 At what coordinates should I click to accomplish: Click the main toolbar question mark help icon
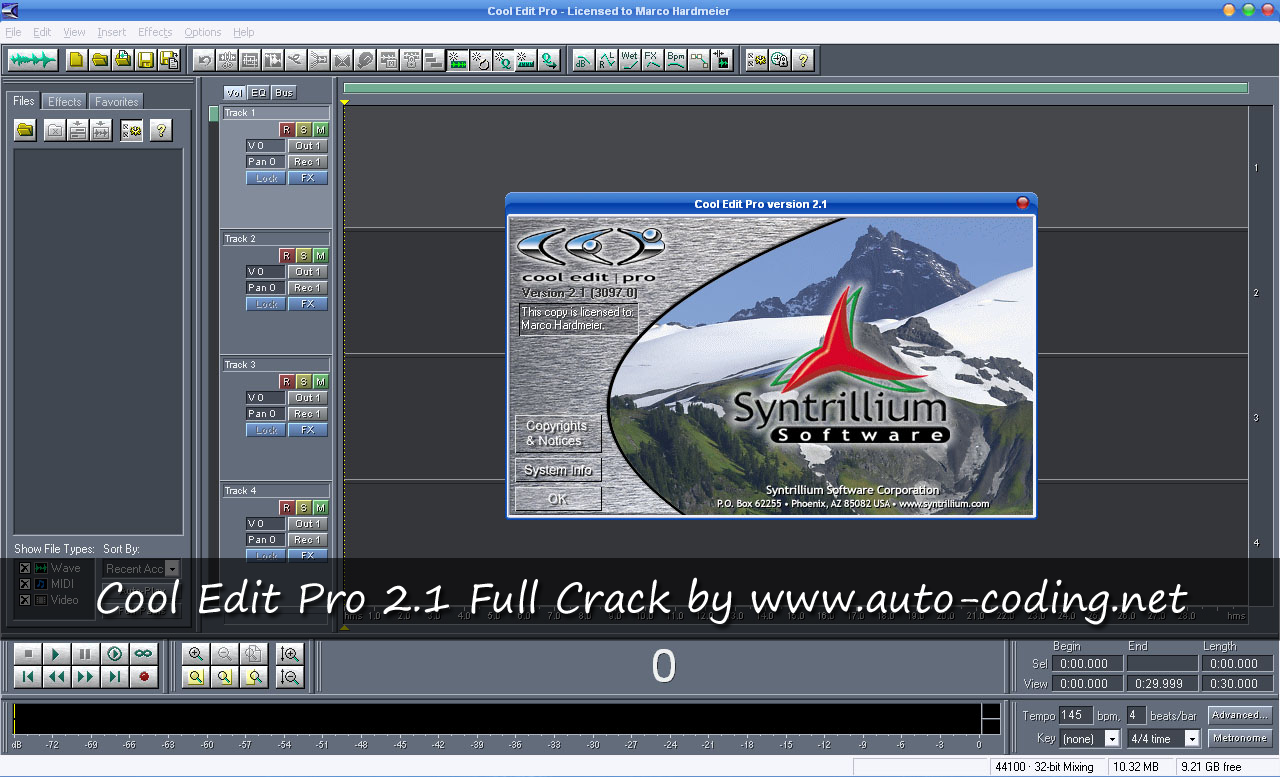coord(803,60)
